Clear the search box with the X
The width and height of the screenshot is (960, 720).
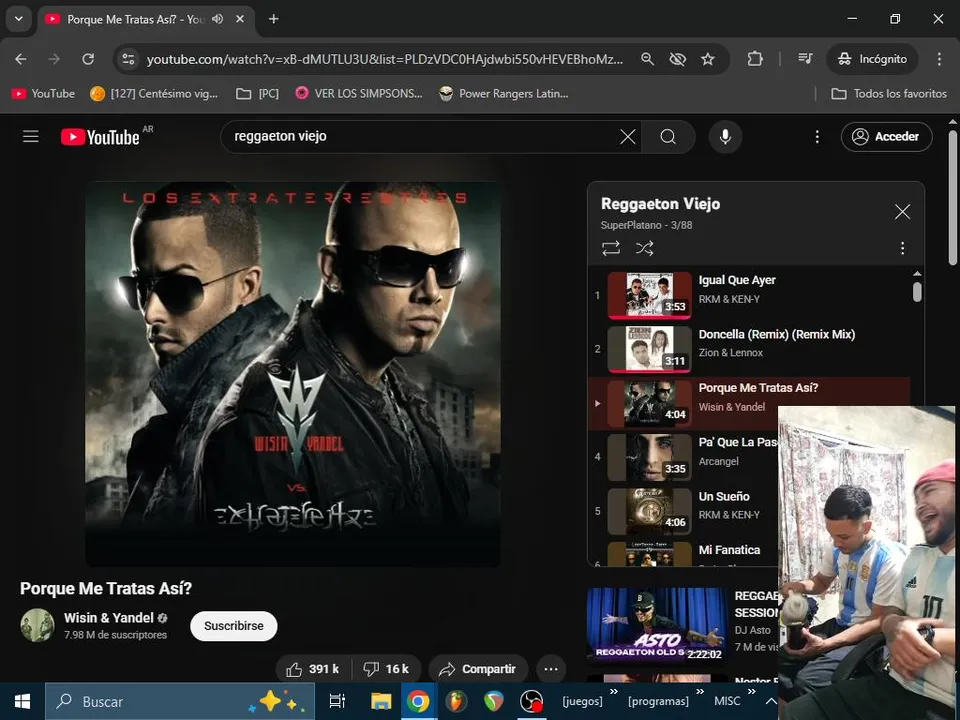click(628, 137)
